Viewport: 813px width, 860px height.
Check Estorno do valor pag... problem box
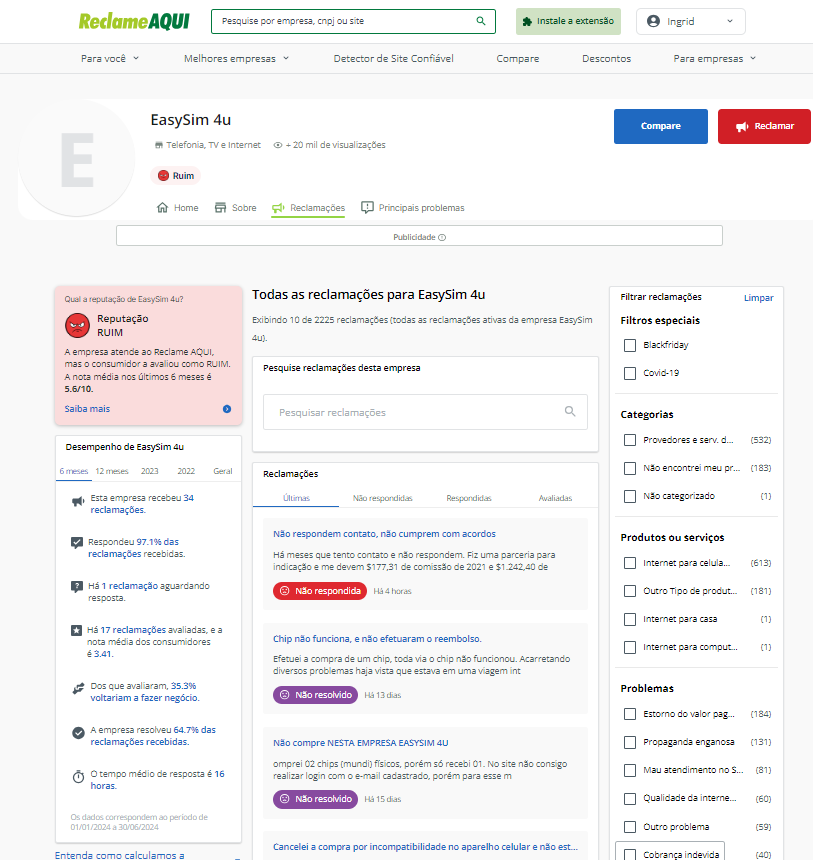[x=630, y=714]
